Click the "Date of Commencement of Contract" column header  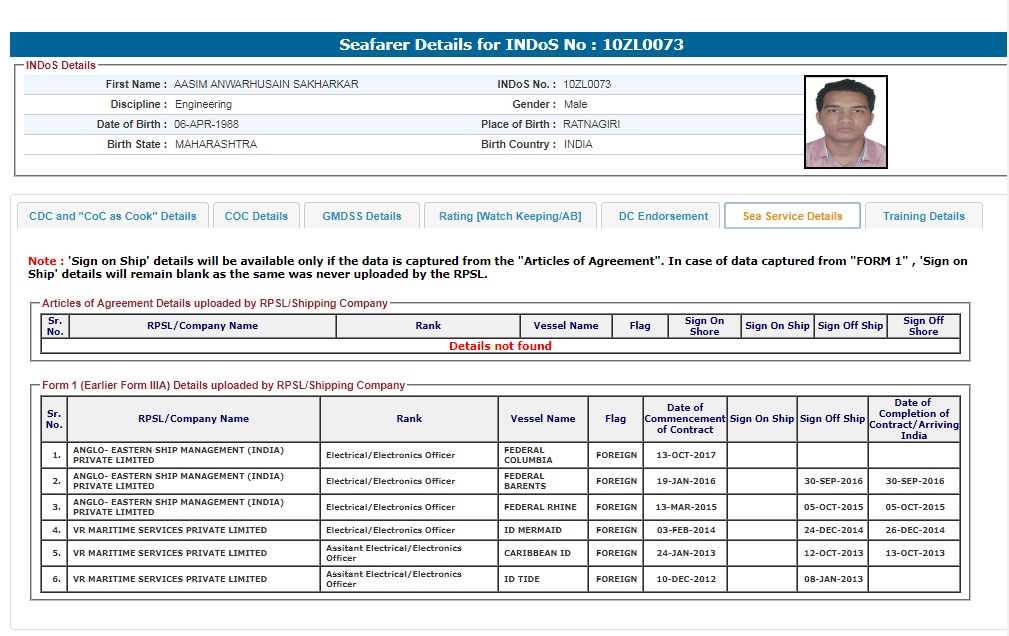[x=685, y=418]
